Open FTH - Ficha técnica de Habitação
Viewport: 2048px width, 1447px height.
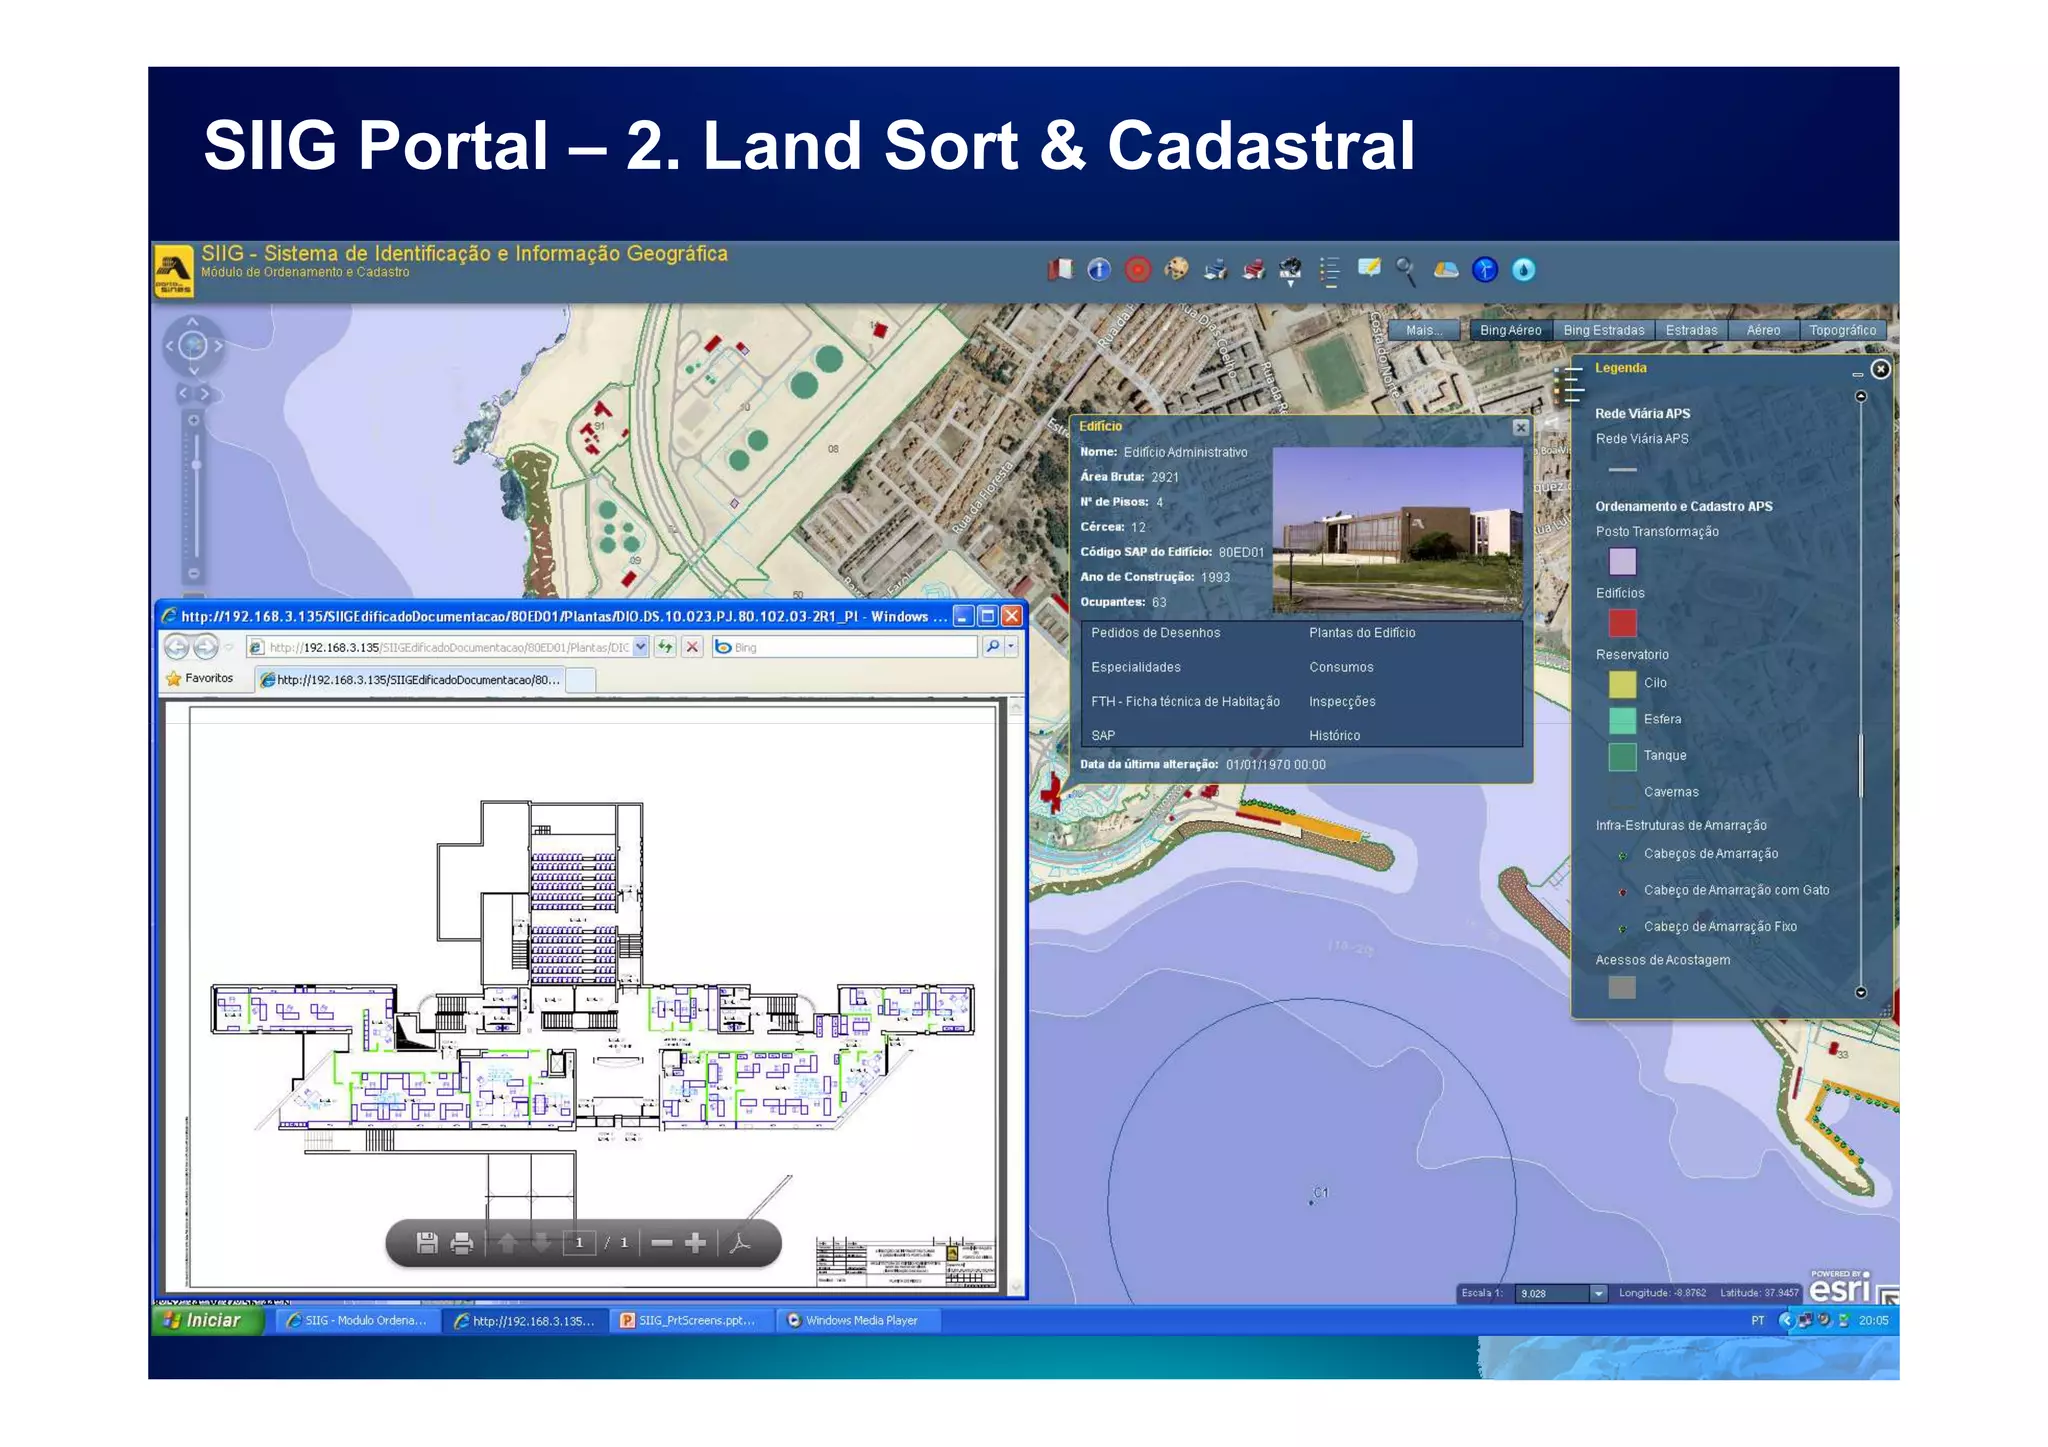[1185, 701]
